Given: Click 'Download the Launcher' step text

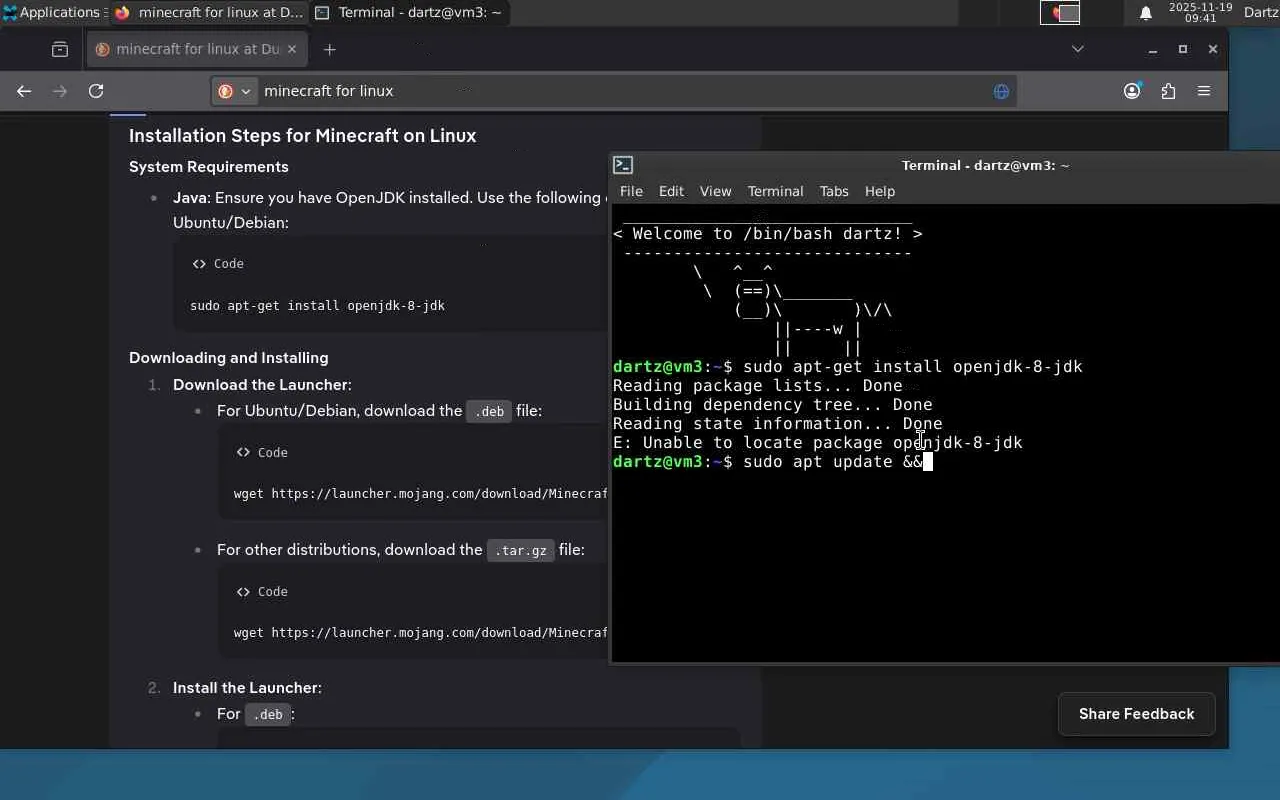Looking at the screenshot, I should (x=262, y=385).
